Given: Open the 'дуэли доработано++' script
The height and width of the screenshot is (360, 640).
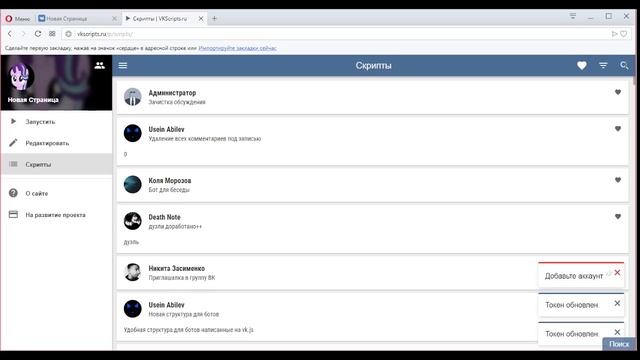Looking at the screenshot, I should (175, 227).
